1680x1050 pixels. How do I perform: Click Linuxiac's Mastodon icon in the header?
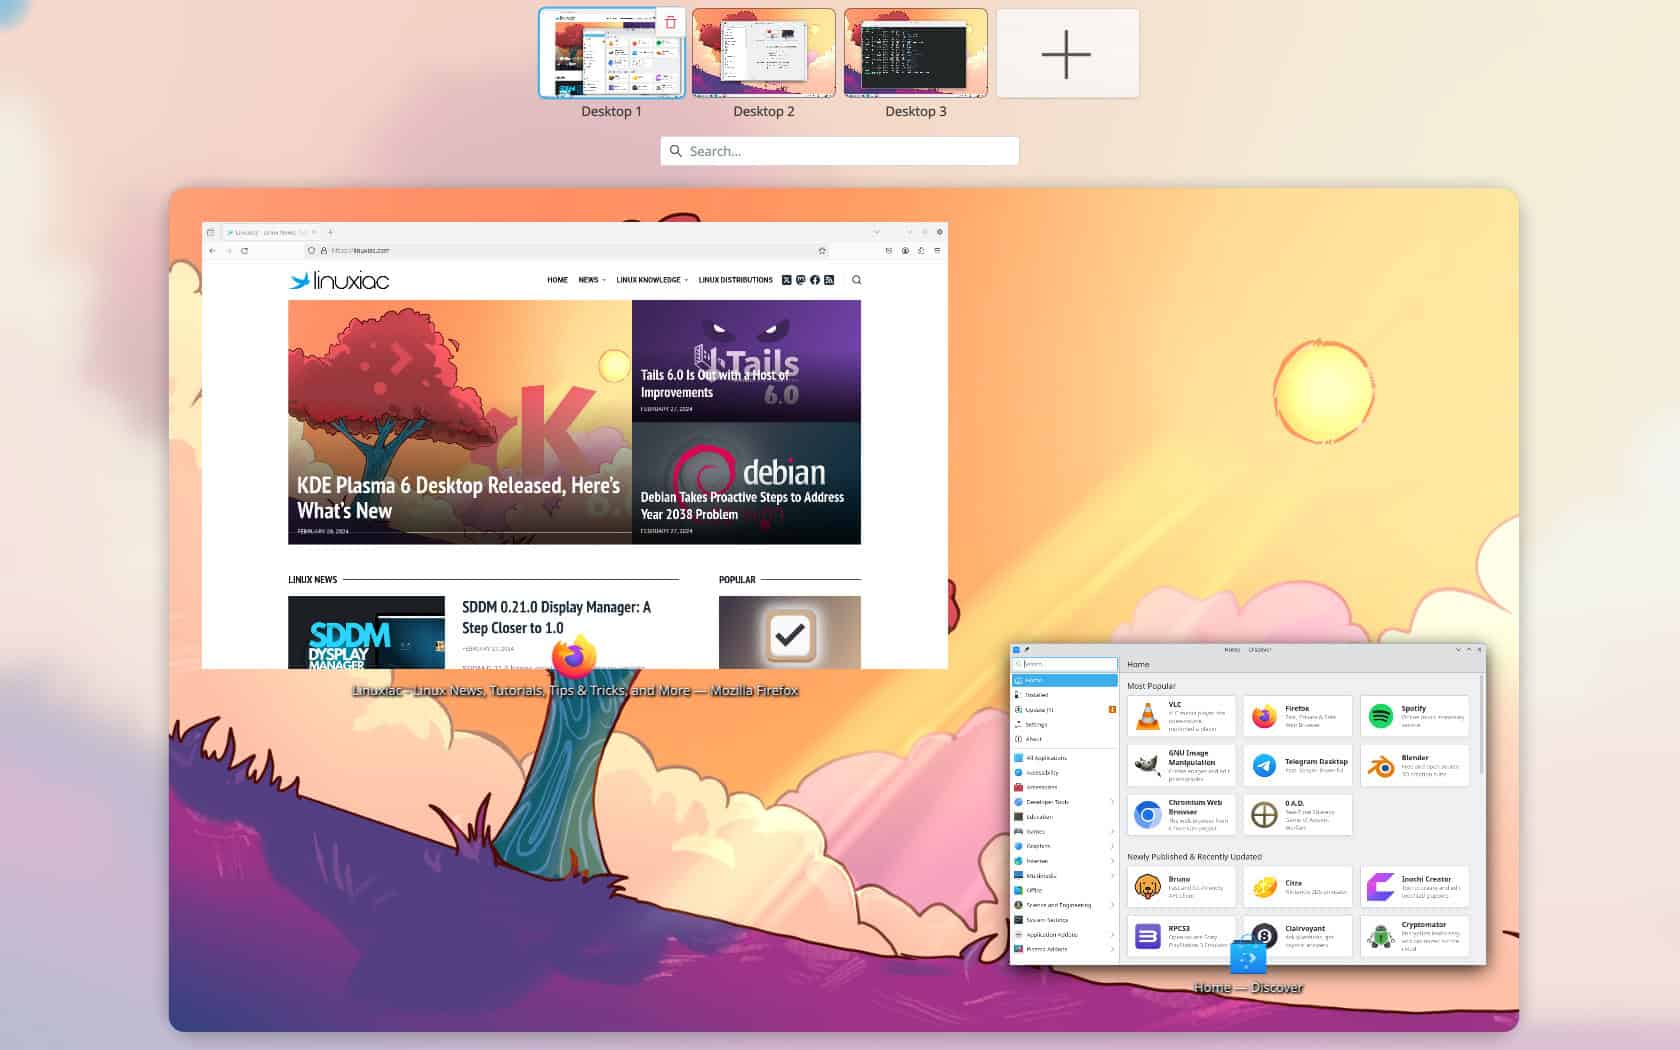click(x=800, y=280)
